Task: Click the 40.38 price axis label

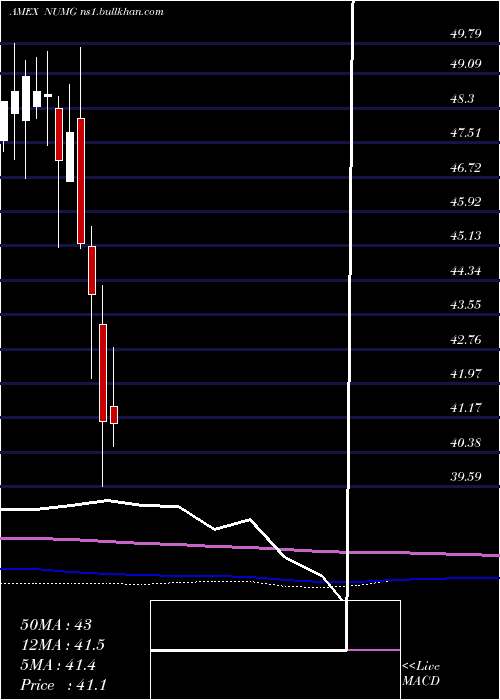Action: 466,443
